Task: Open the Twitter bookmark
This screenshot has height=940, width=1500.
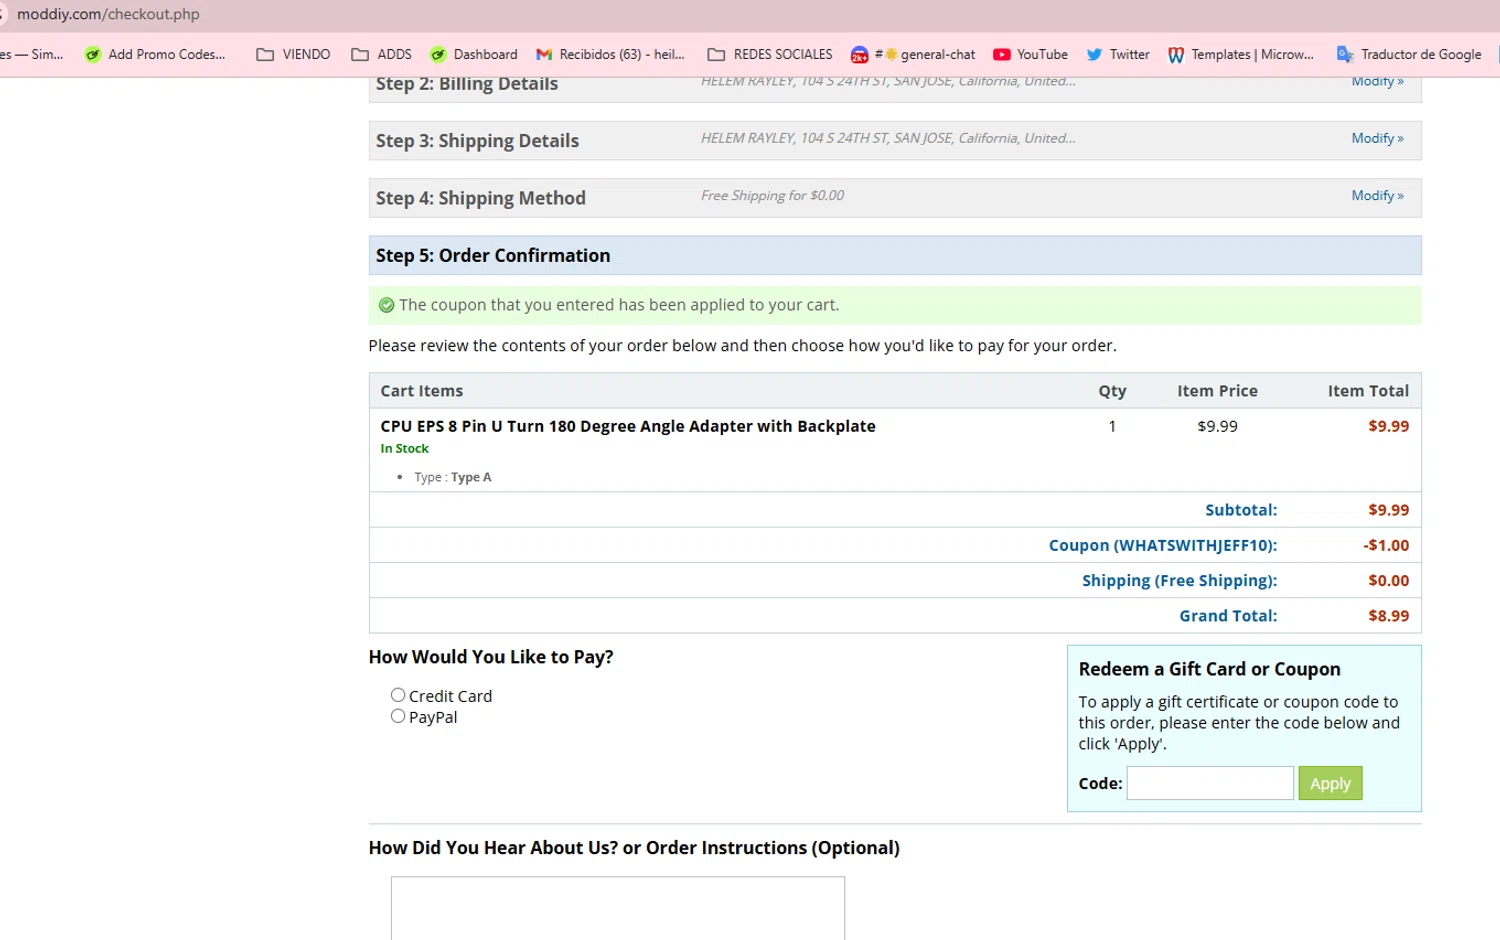Action: click(x=1118, y=54)
